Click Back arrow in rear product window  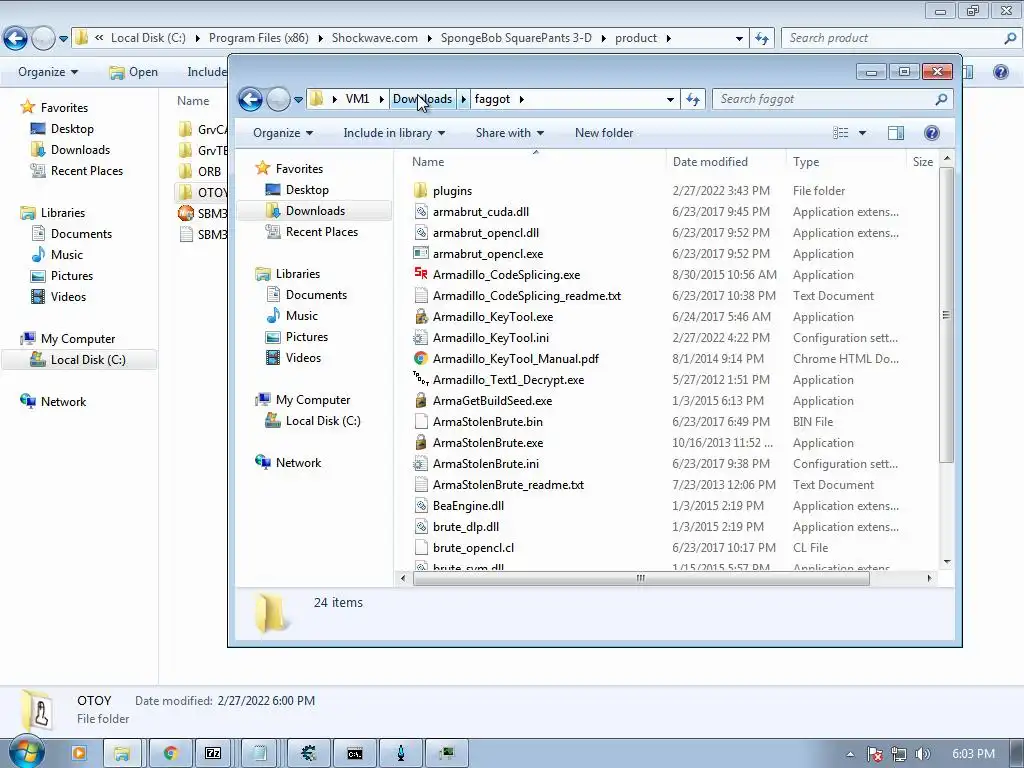pyautogui.click(x=16, y=38)
